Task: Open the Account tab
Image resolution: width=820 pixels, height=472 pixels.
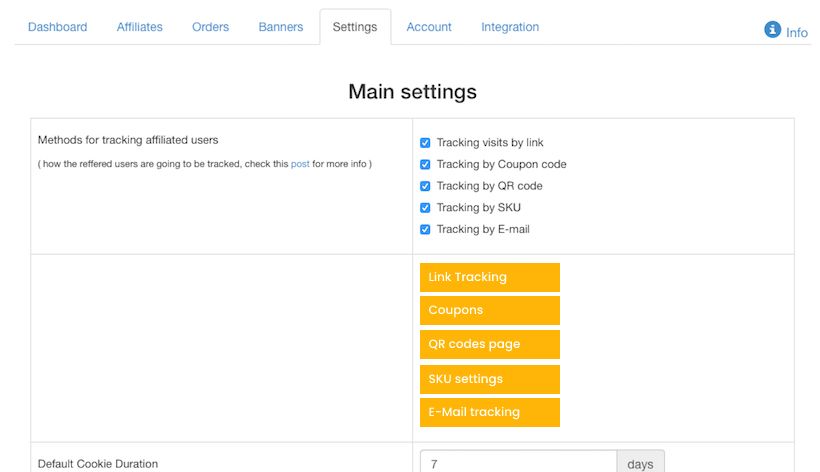Action: (429, 27)
